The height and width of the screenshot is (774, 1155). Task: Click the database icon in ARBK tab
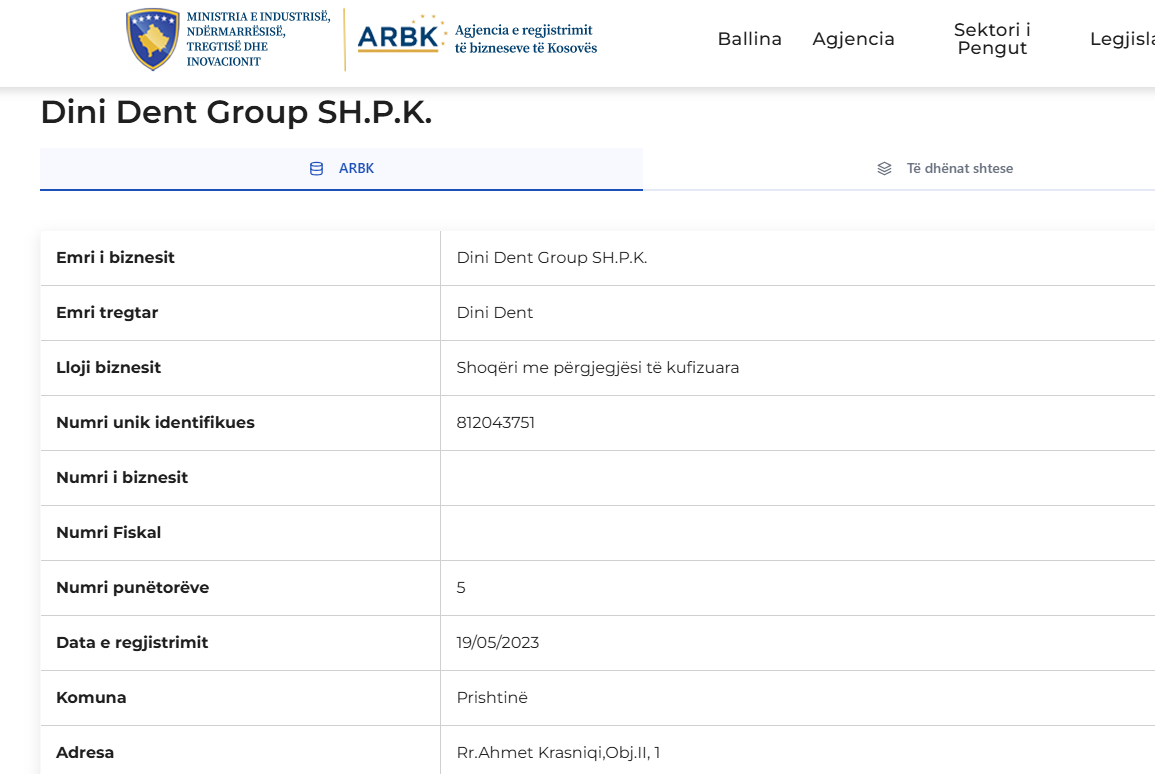(x=316, y=169)
